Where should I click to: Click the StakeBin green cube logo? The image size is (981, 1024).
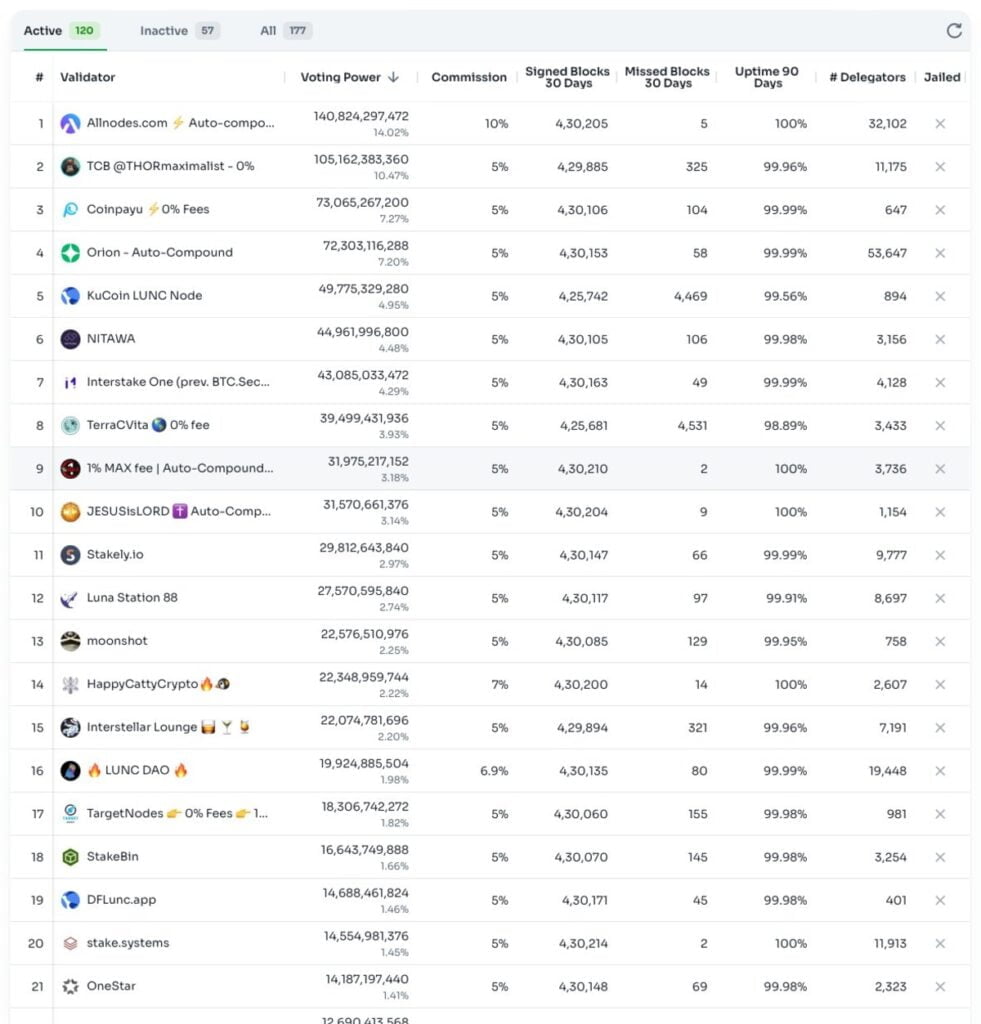tap(70, 857)
